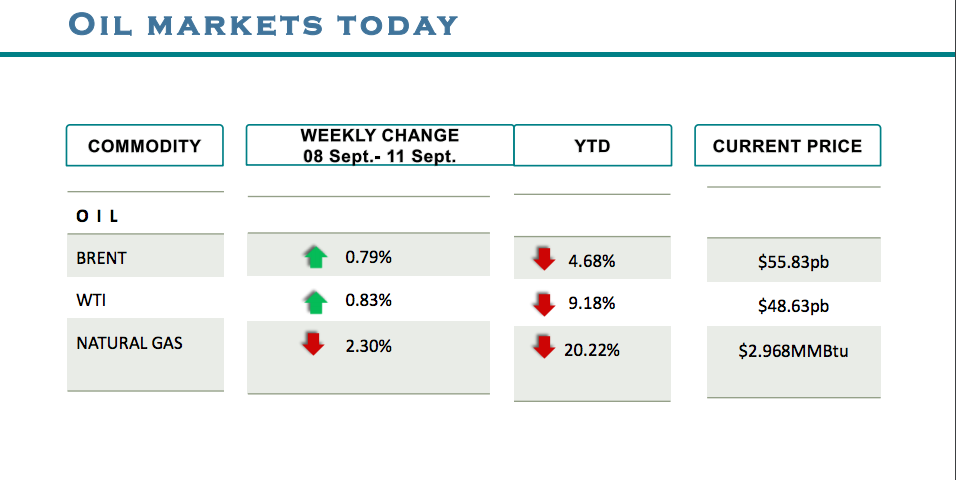Click the $55.83pb Brent price
This screenshot has width=956, height=480.
pos(793,264)
